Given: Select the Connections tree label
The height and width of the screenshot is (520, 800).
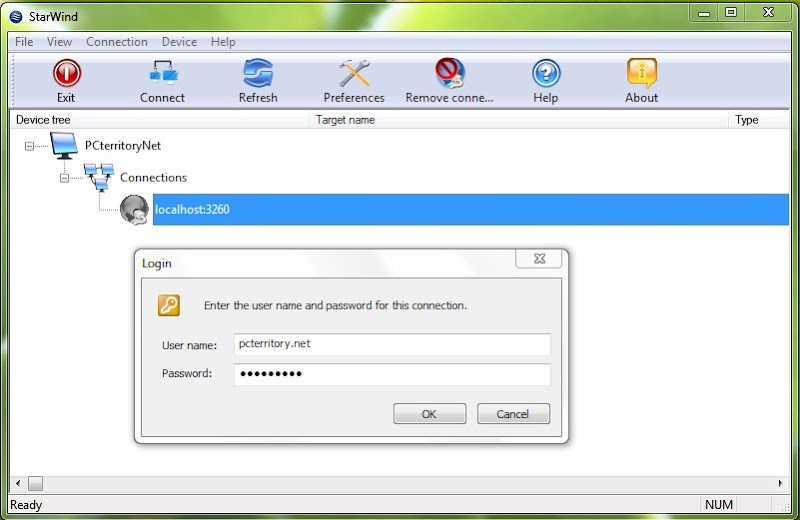Looking at the screenshot, I should click(154, 178).
